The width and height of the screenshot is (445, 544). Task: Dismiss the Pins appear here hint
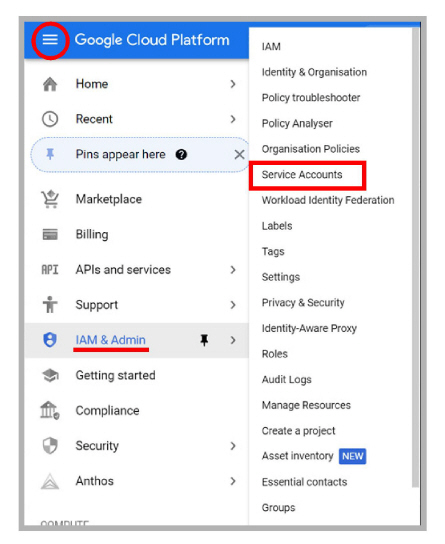coord(239,154)
